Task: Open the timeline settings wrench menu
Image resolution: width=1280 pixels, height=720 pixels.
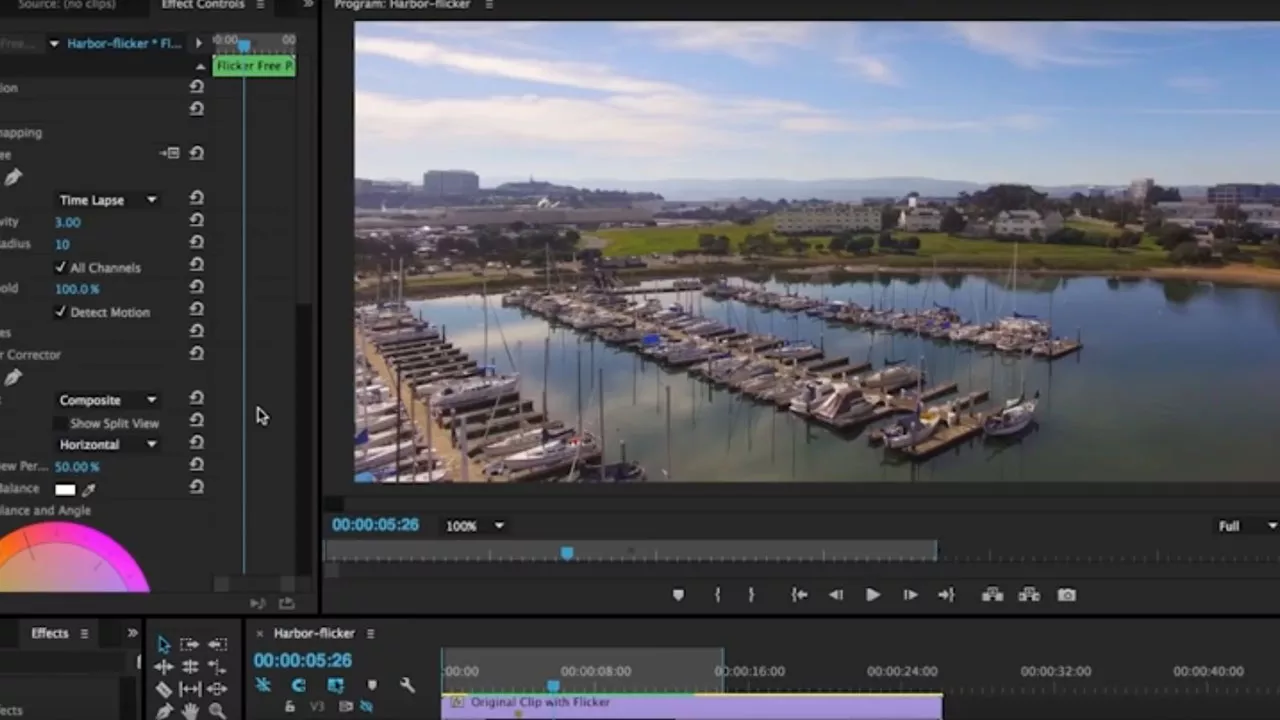Action: [x=407, y=685]
